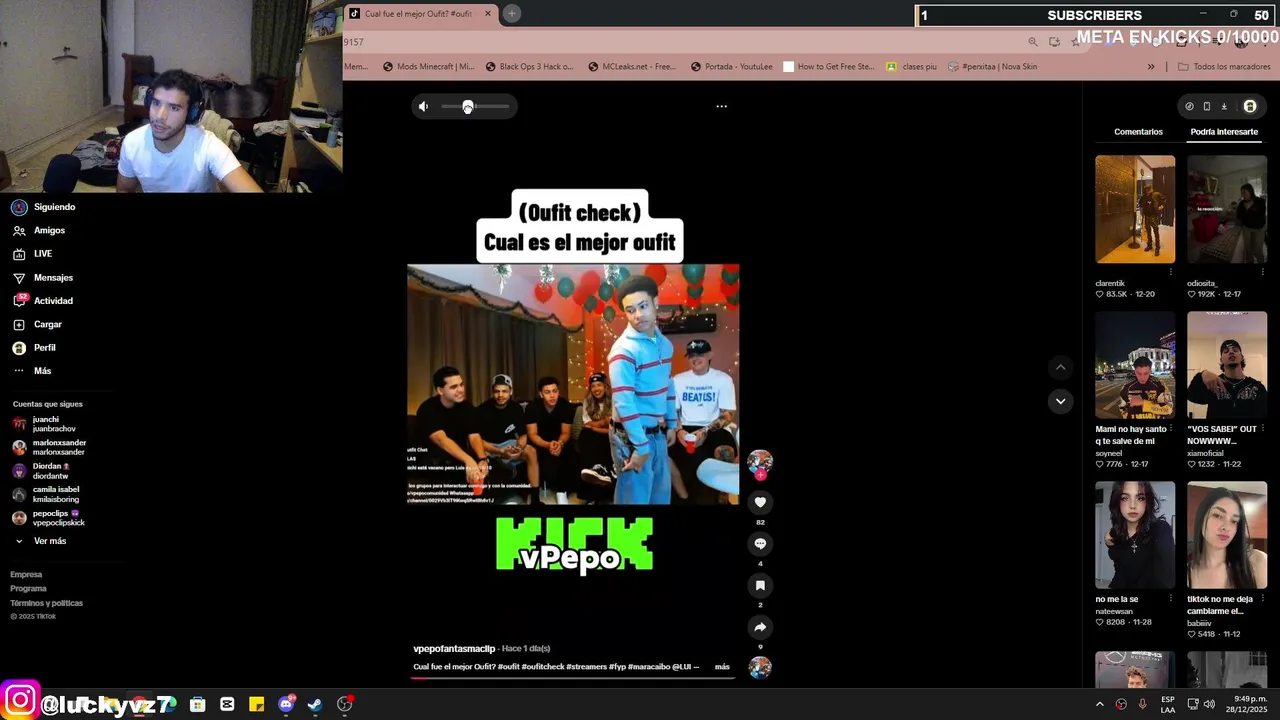The image size is (1280, 720).
Task: Mute the TikTok video volume speaker icon
Action: pyautogui.click(x=423, y=106)
